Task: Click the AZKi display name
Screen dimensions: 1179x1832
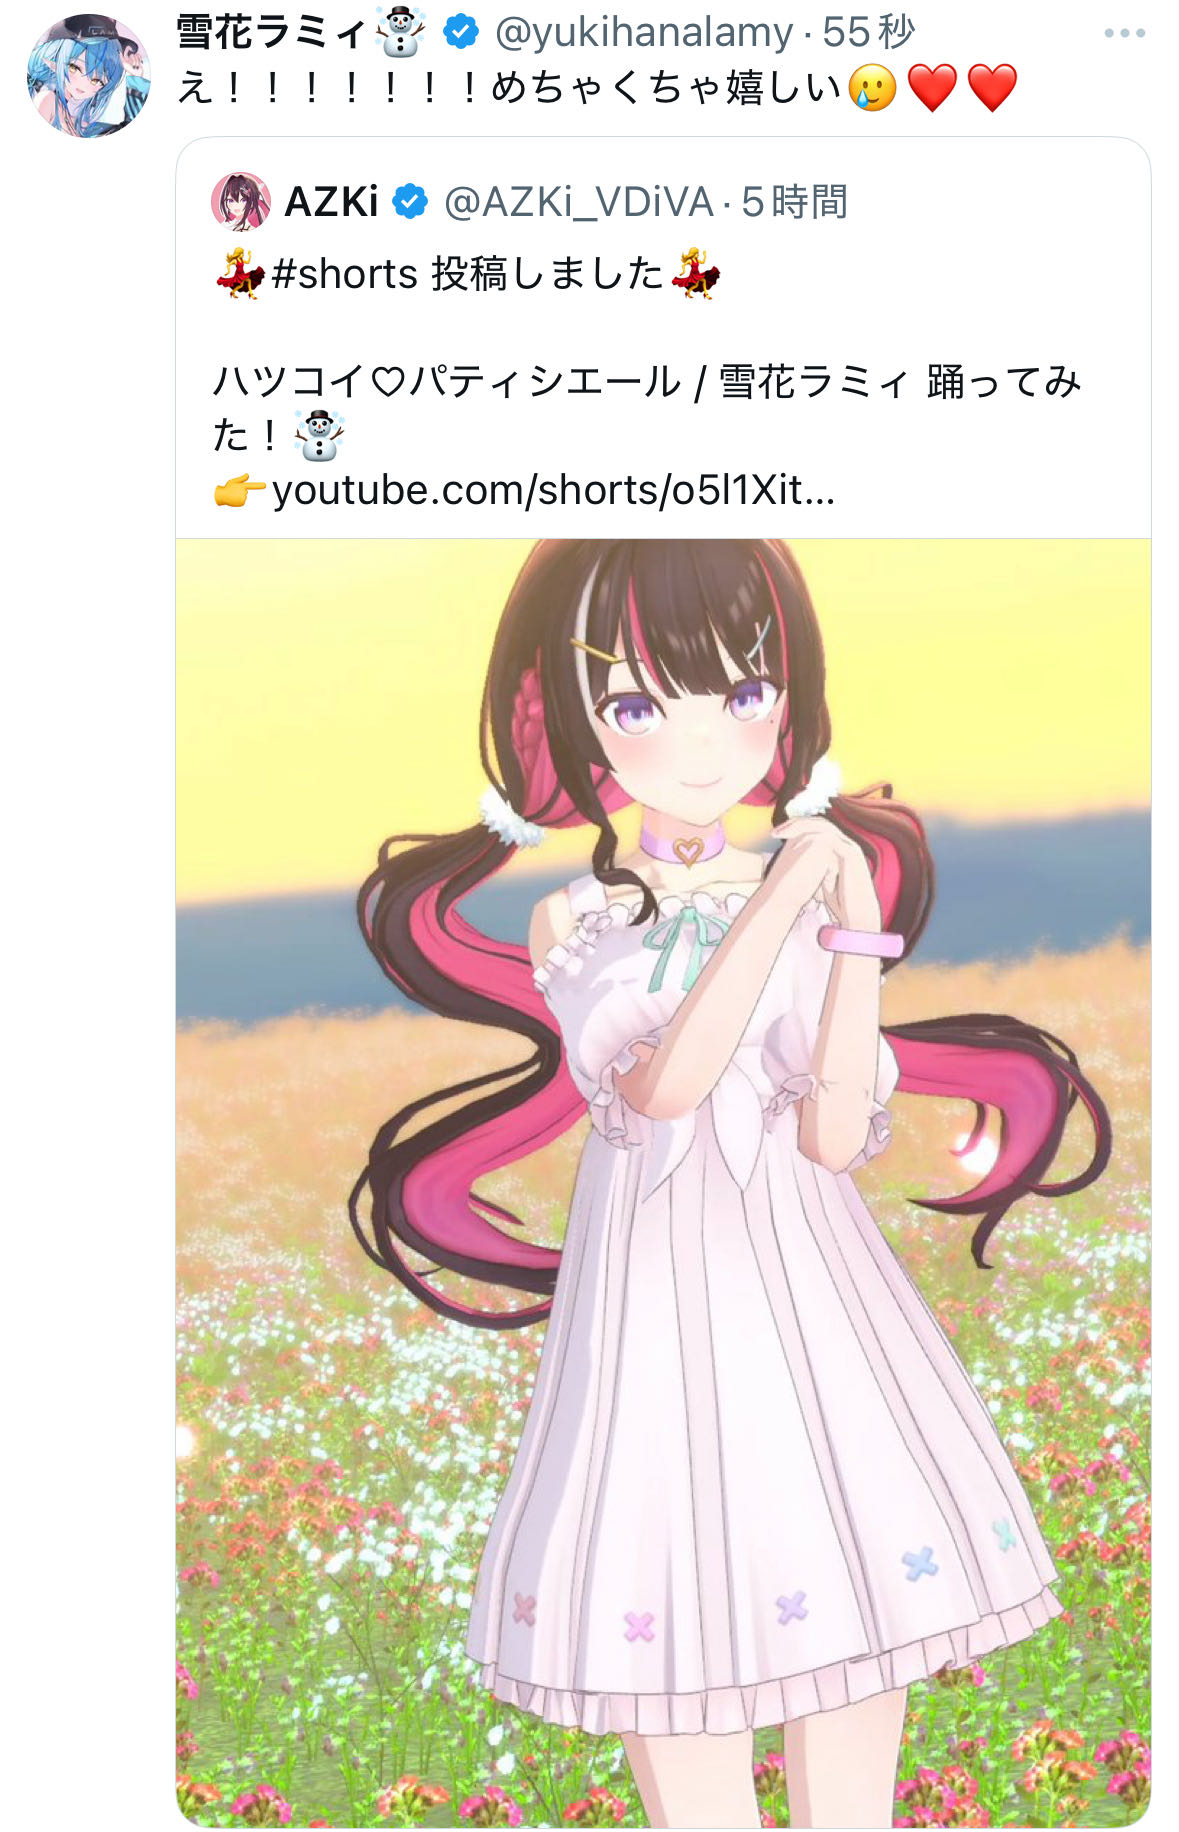Action: point(331,202)
